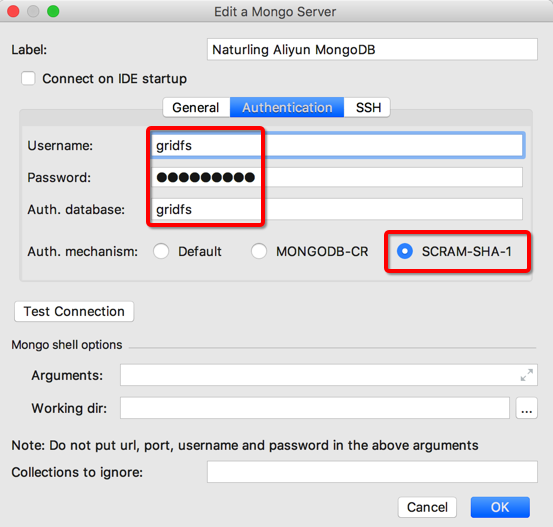
Task: Select SCRAM-SHA-1 auth mechanism radio
Action: tap(405, 252)
